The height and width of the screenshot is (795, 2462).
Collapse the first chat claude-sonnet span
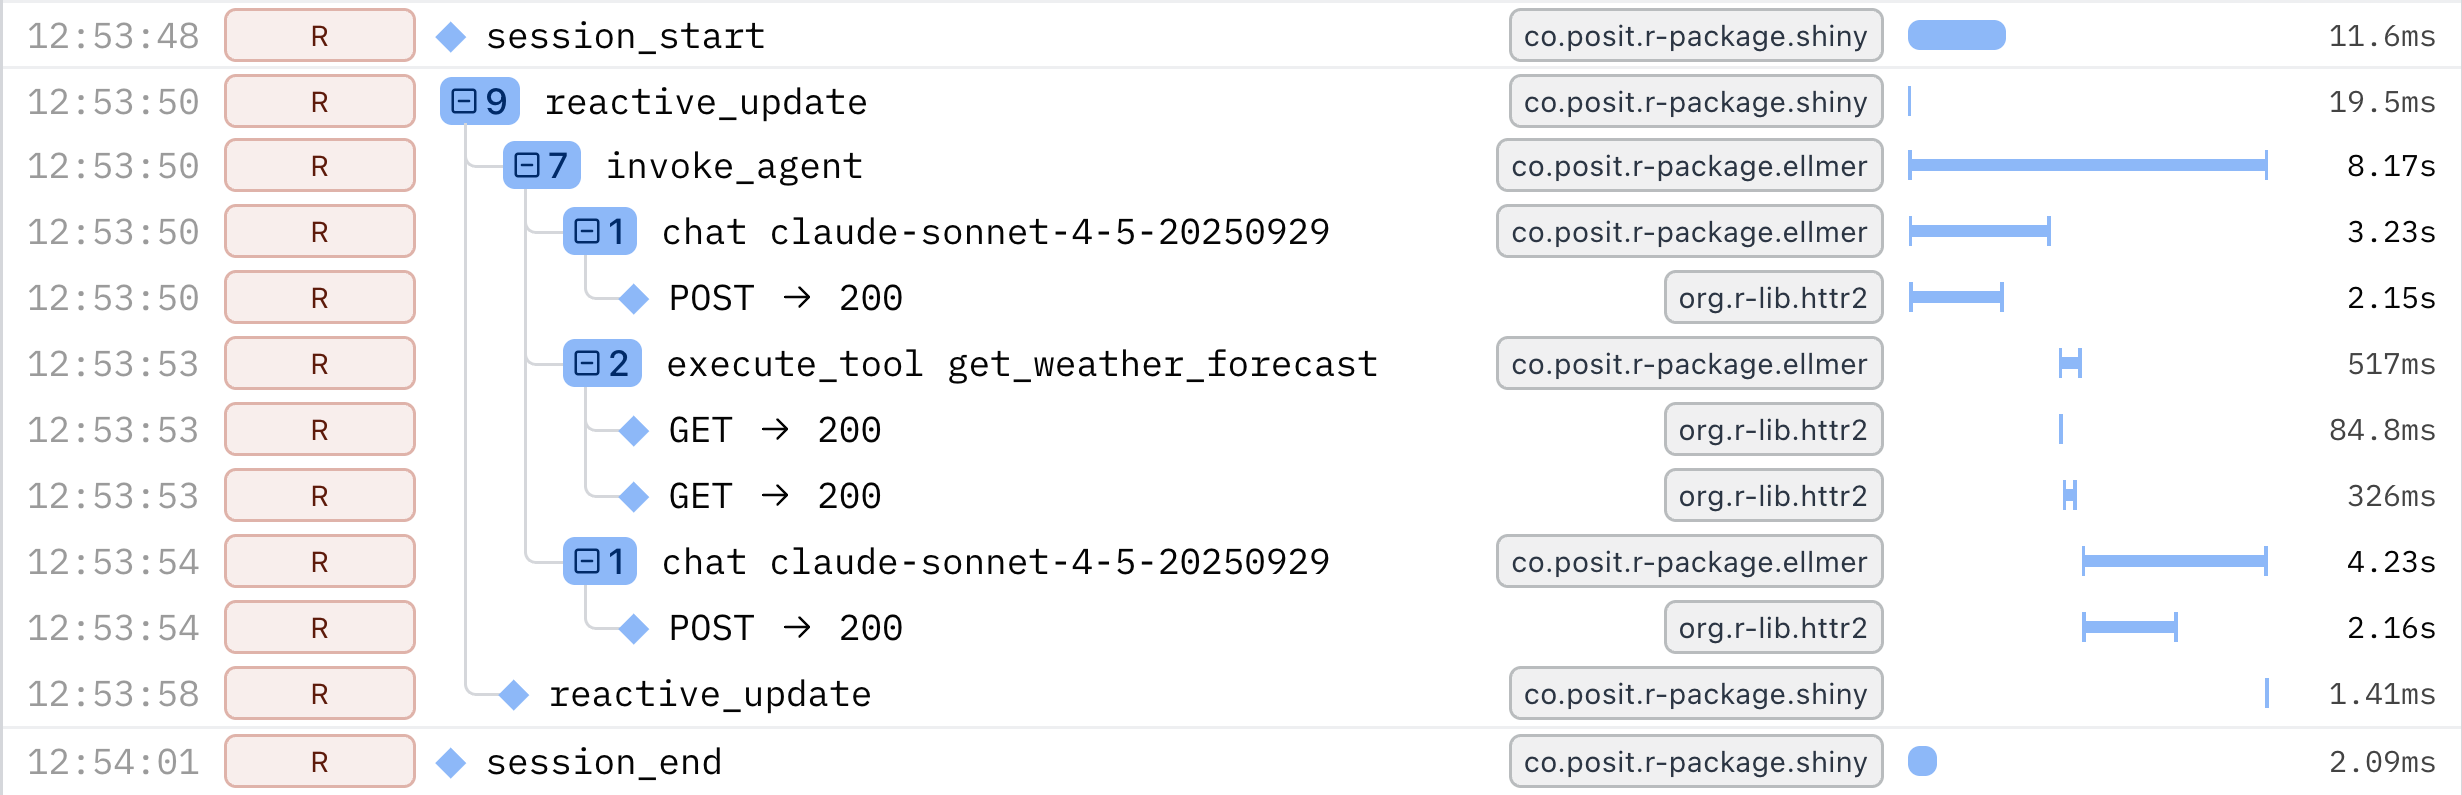pyautogui.click(x=600, y=231)
